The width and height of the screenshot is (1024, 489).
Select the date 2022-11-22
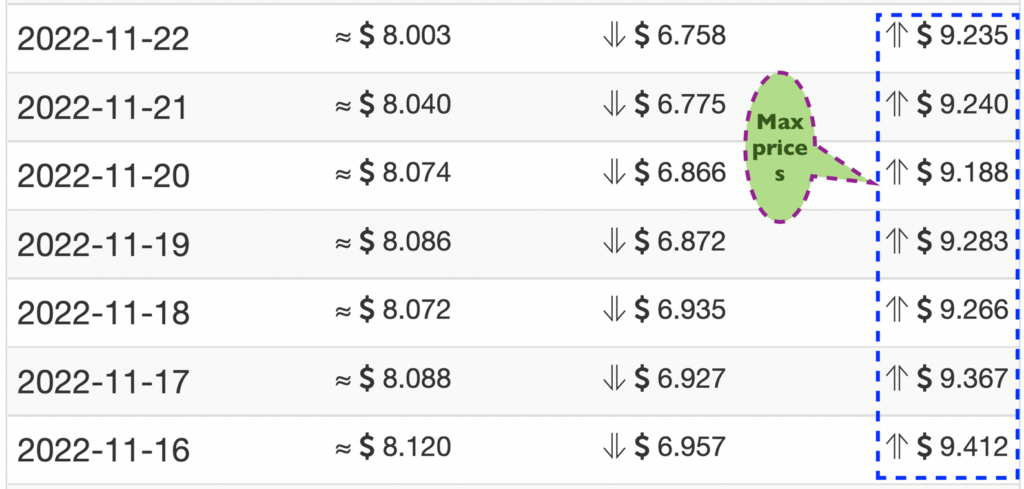click(103, 40)
